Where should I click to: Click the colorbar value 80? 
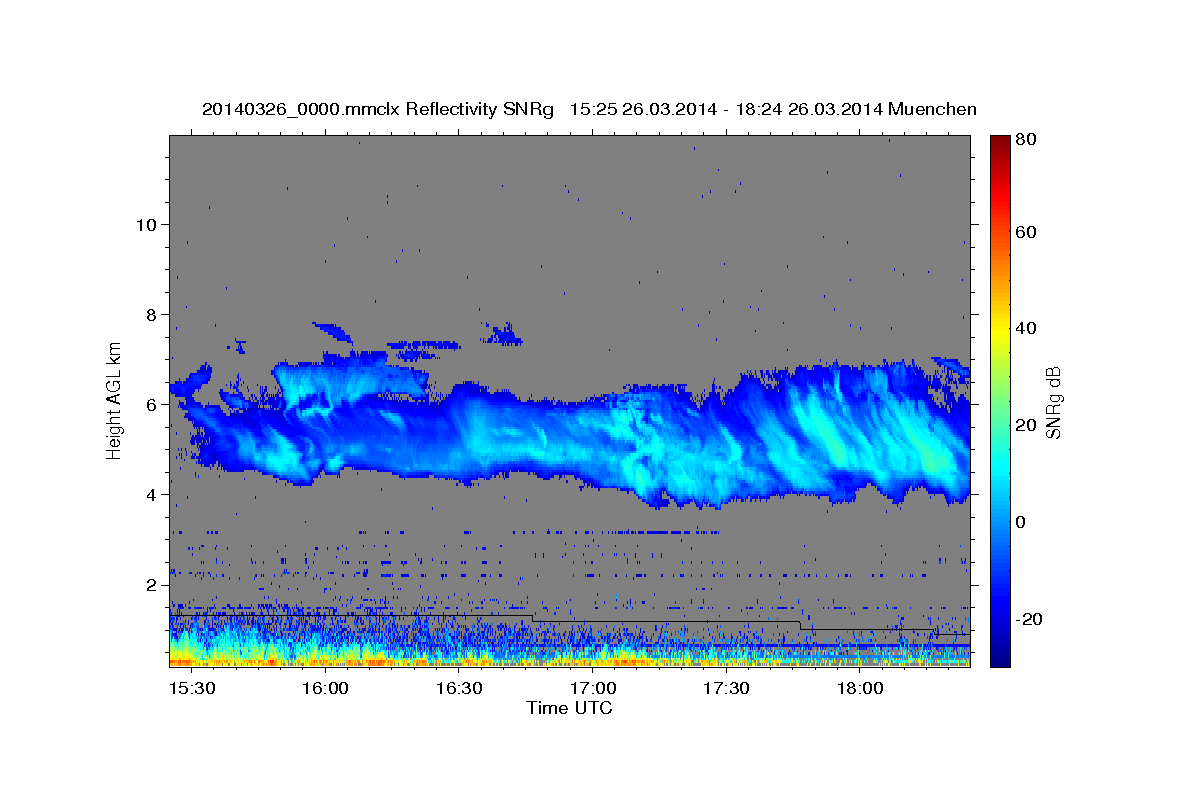(1027, 139)
